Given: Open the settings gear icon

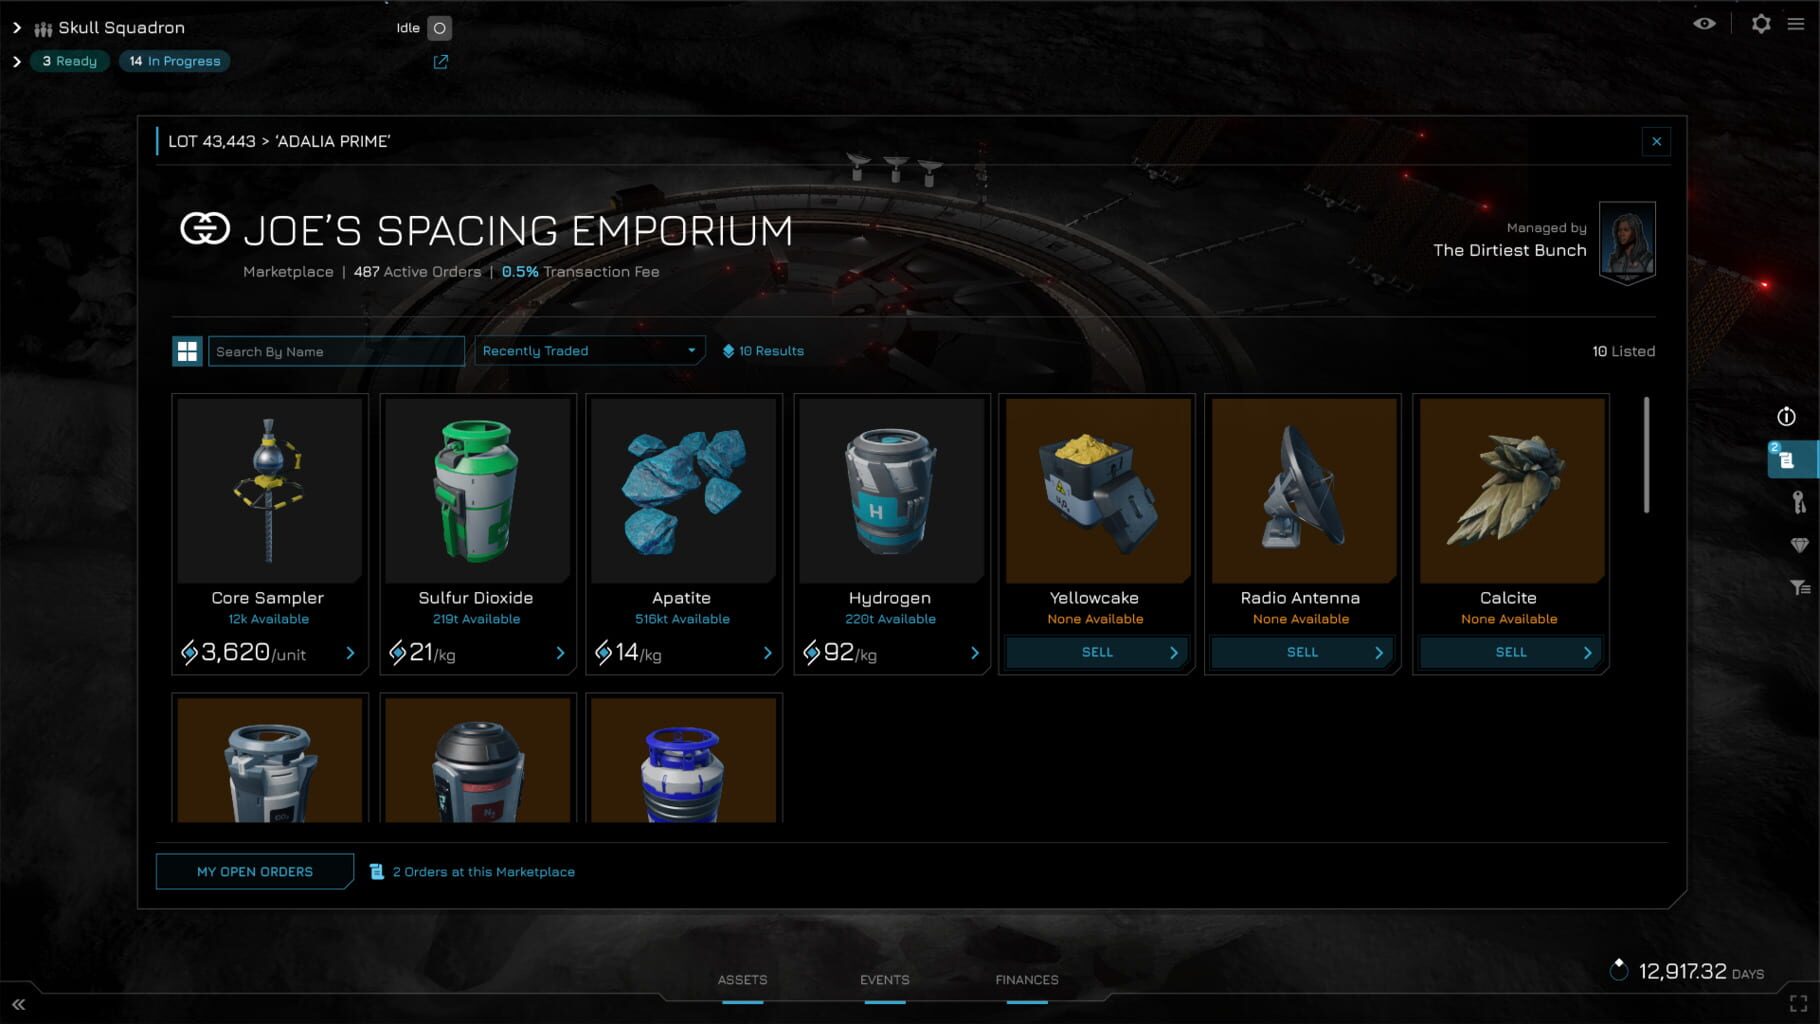Looking at the screenshot, I should [x=1761, y=24].
